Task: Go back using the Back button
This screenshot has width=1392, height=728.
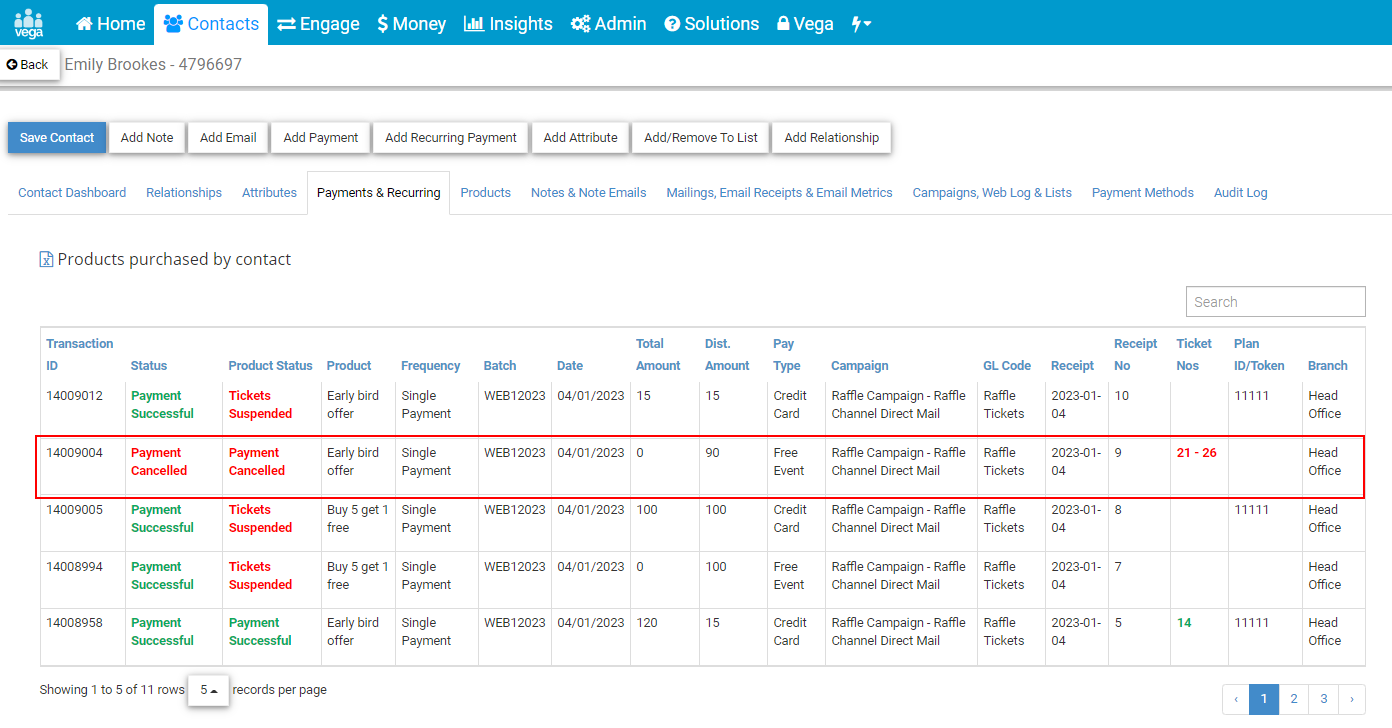Action: [x=28, y=64]
